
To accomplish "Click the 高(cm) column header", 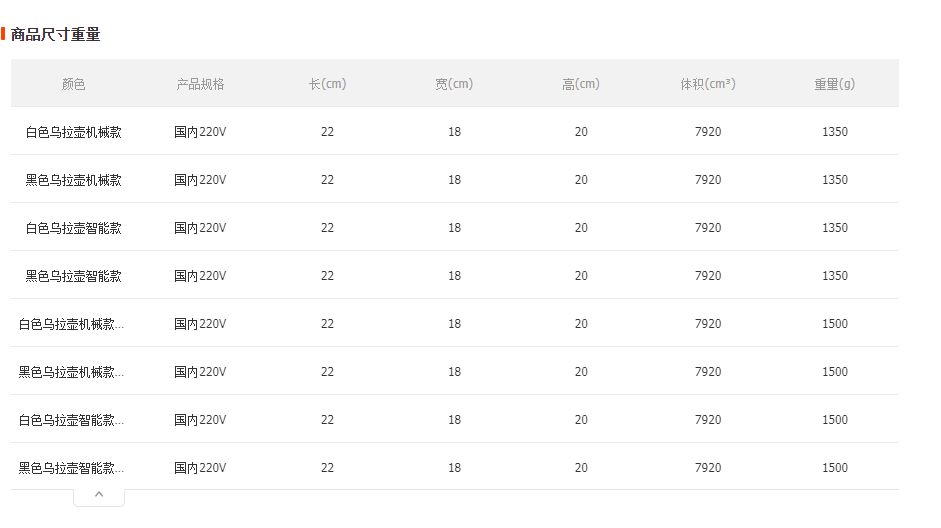I will pyautogui.click(x=581, y=84).
